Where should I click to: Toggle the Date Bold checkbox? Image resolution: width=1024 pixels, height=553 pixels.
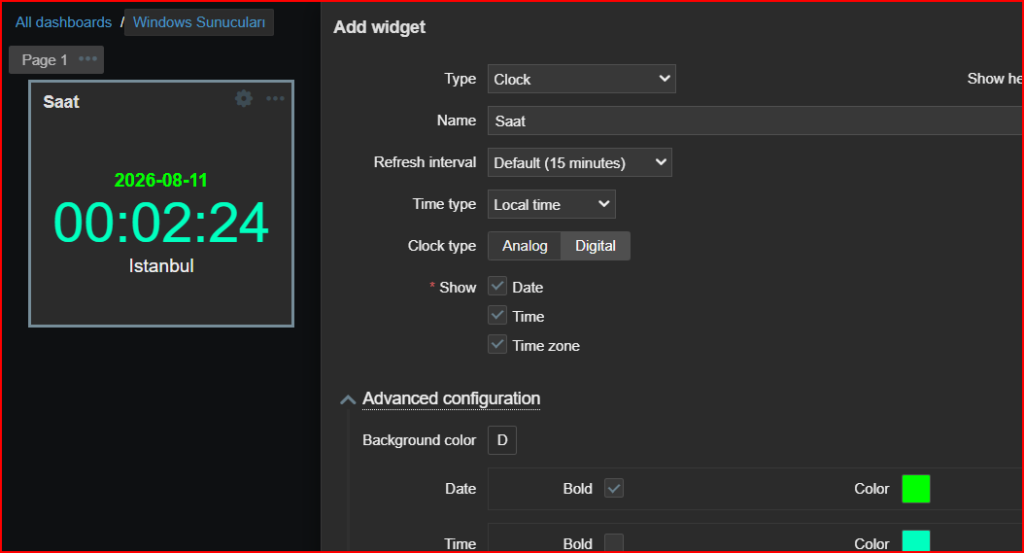(x=614, y=488)
